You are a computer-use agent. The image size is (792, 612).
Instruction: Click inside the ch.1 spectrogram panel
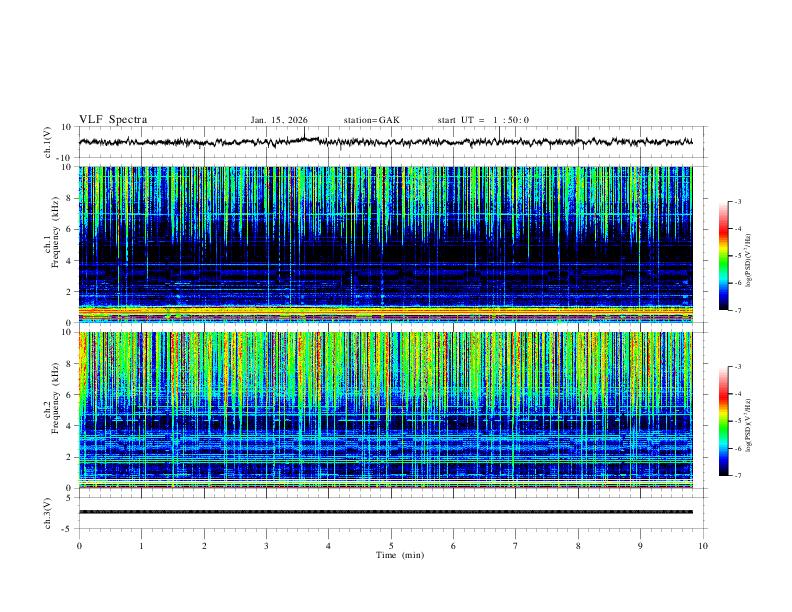click(x=385, y=244)
